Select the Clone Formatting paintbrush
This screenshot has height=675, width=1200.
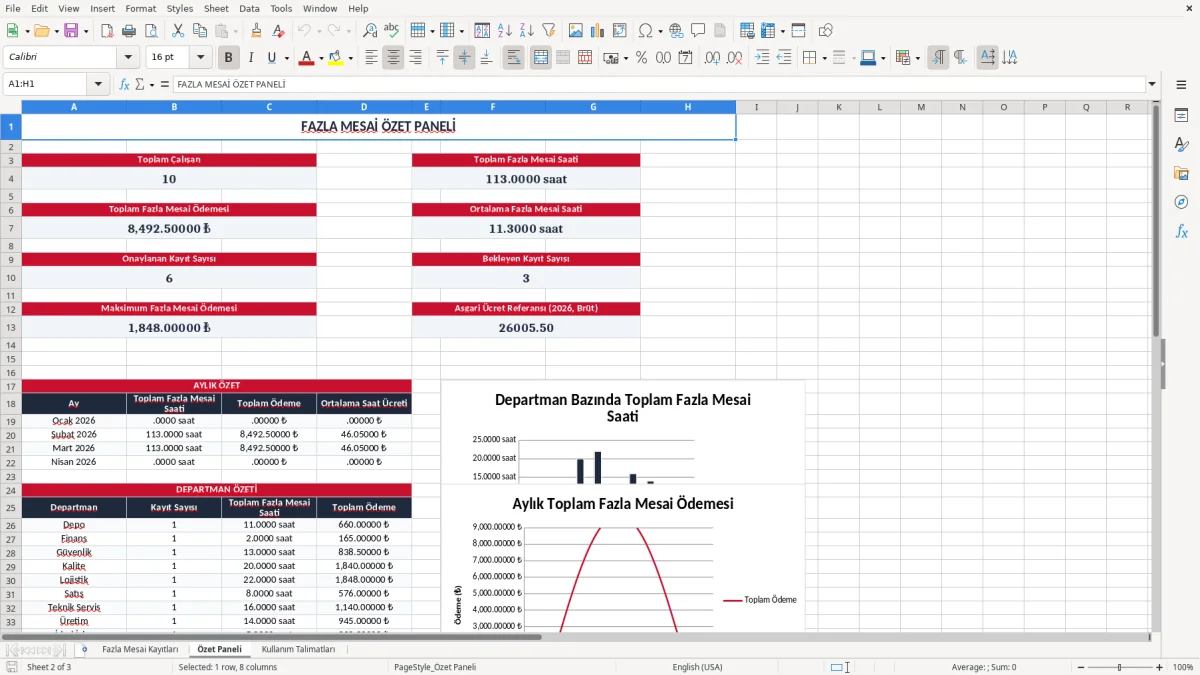[256, 31]
